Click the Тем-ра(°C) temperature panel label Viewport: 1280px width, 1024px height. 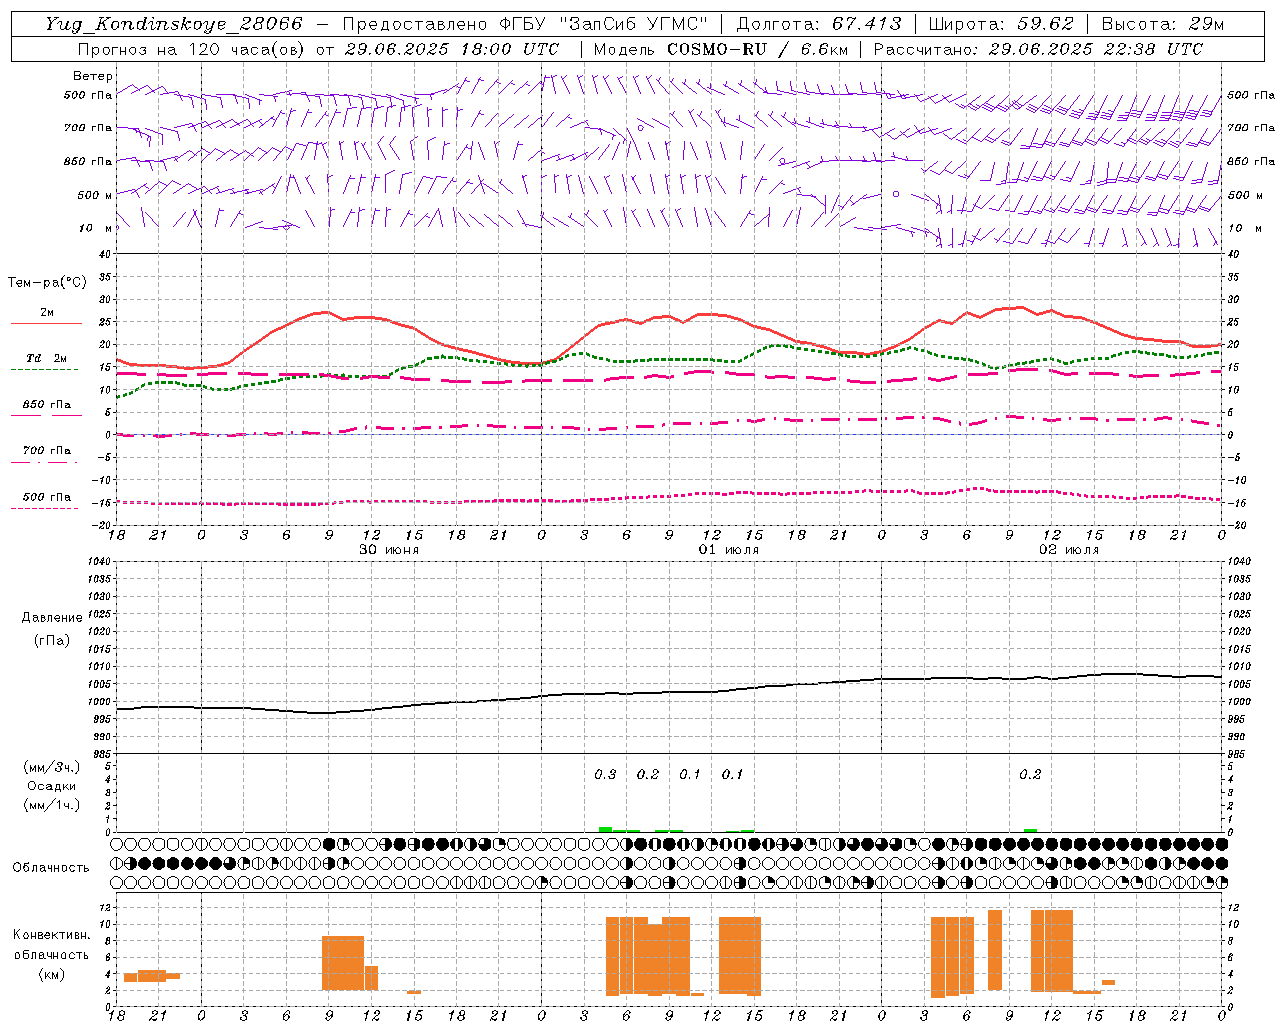(47, 283)
